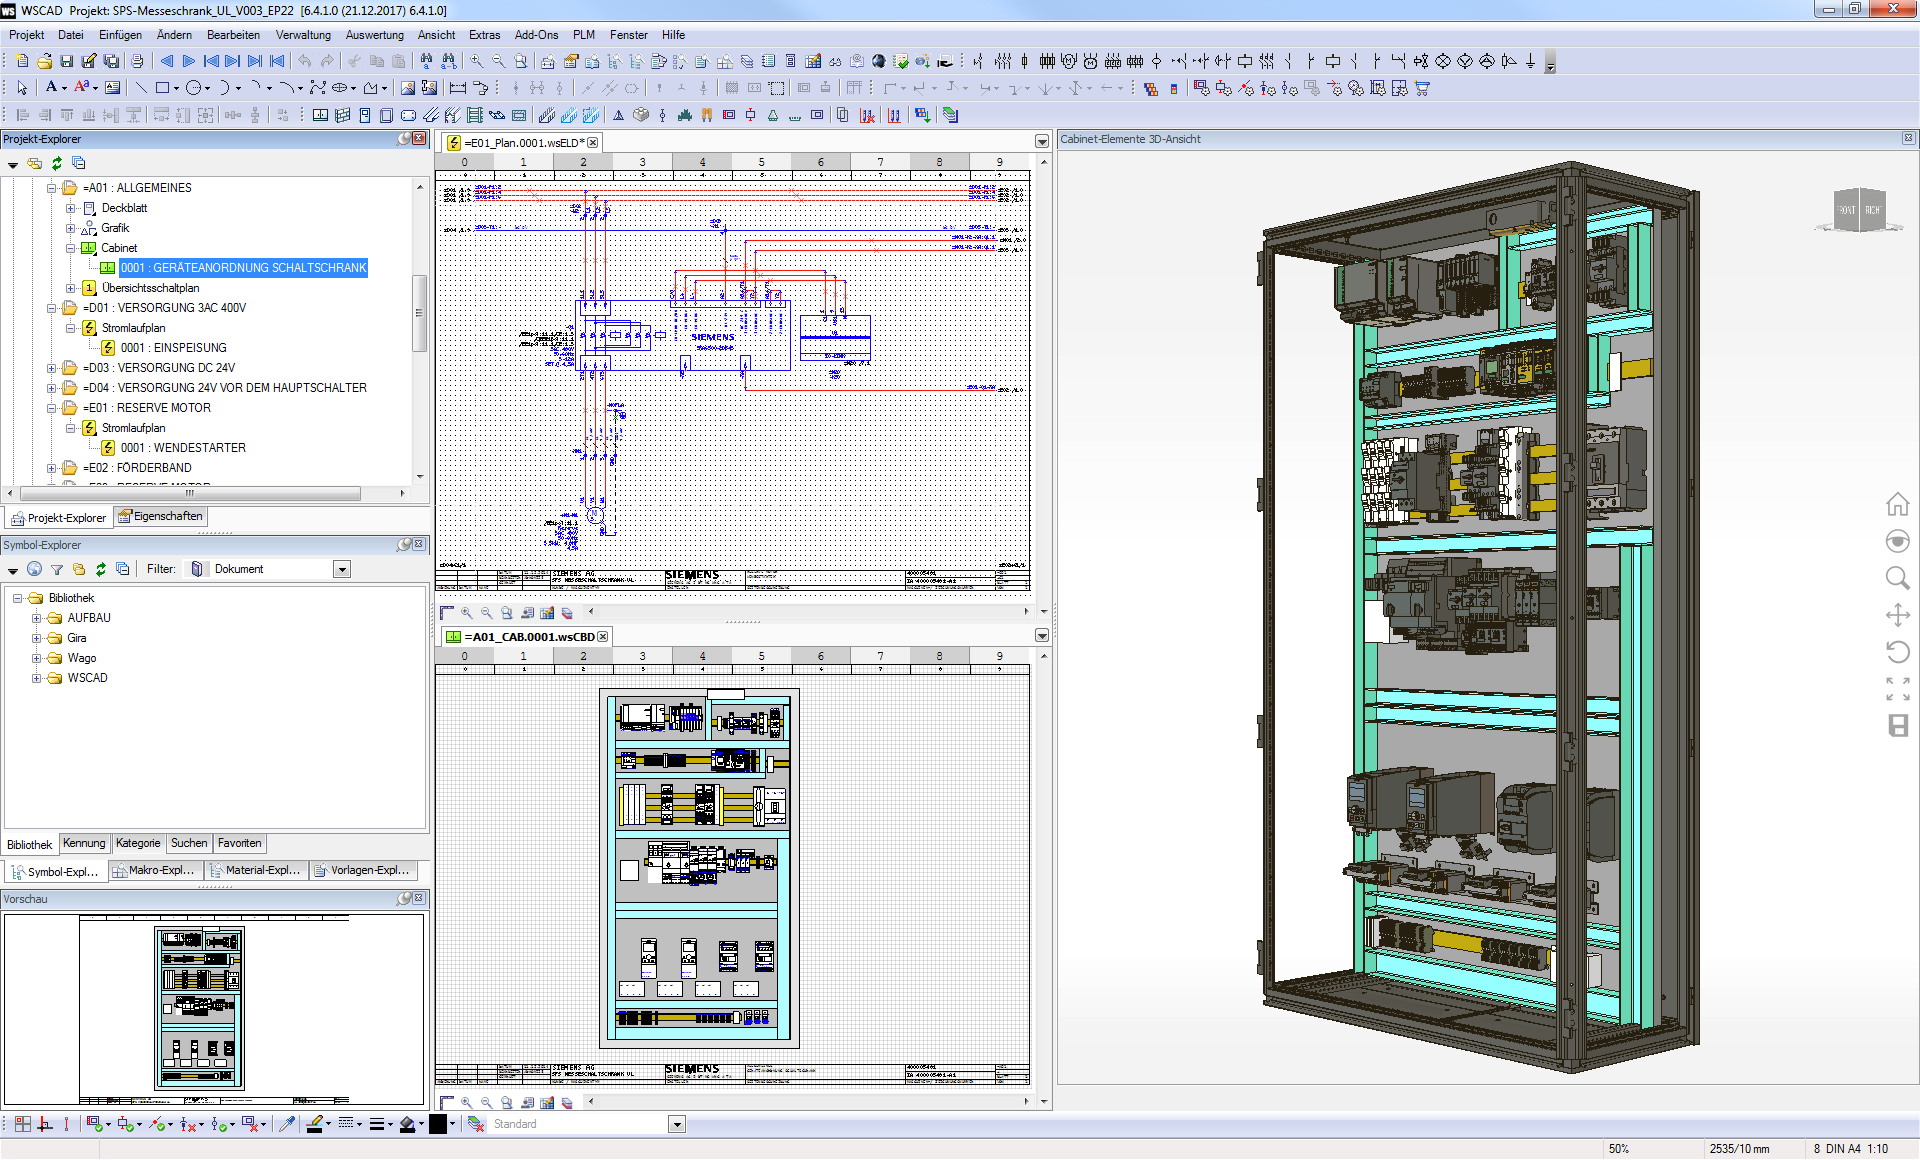Toggle pin on Vorschau panel
Viewport: 1920px width, 1160px height.
pos(404,899)
